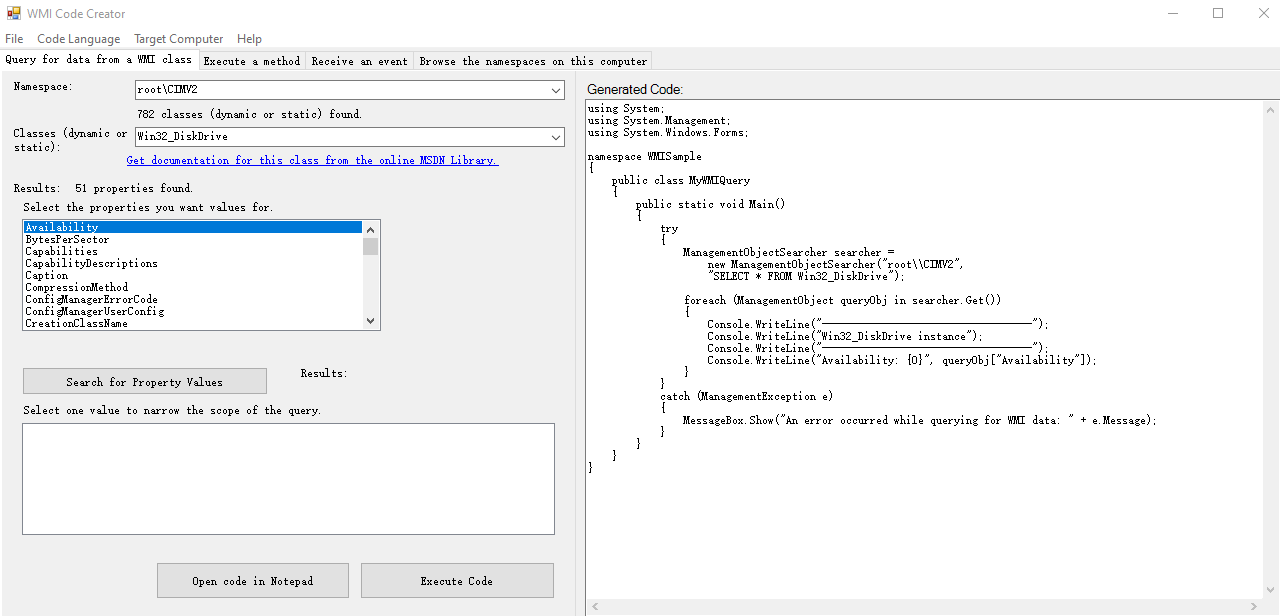Click the Execute Code button
This screenshot has height=616, width=1280.
(457, 580)
